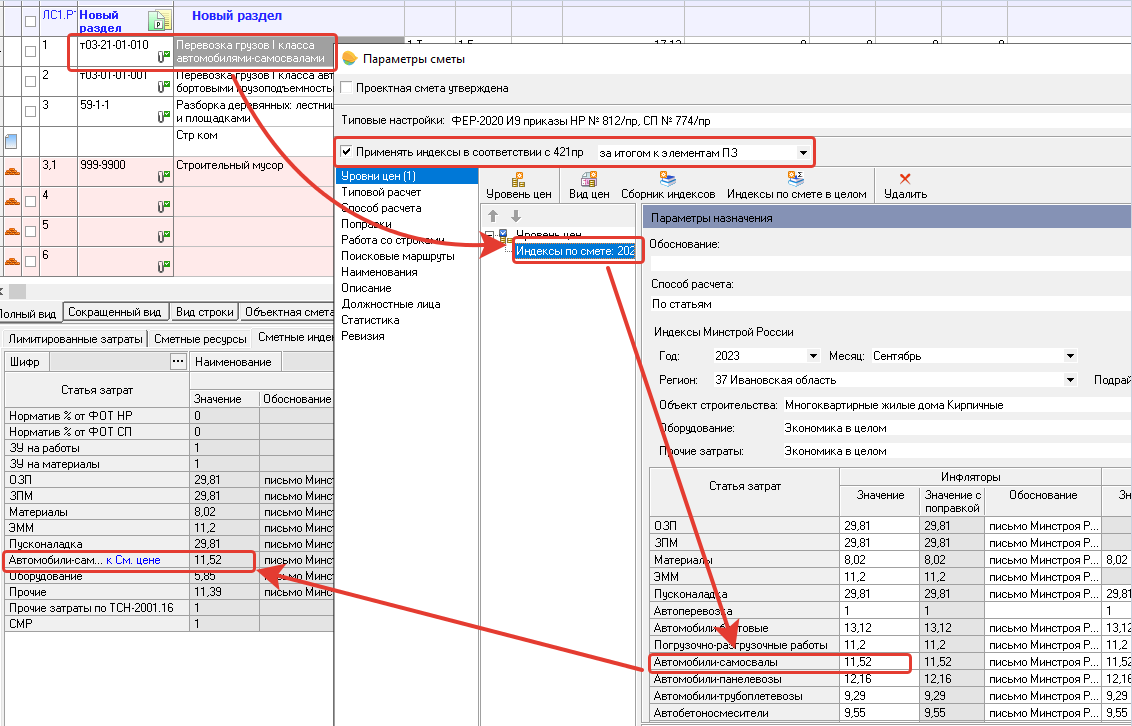The image size is (1132, 726).
Task: Click the Вид цен toolbar icon
Action: [589, 180]
